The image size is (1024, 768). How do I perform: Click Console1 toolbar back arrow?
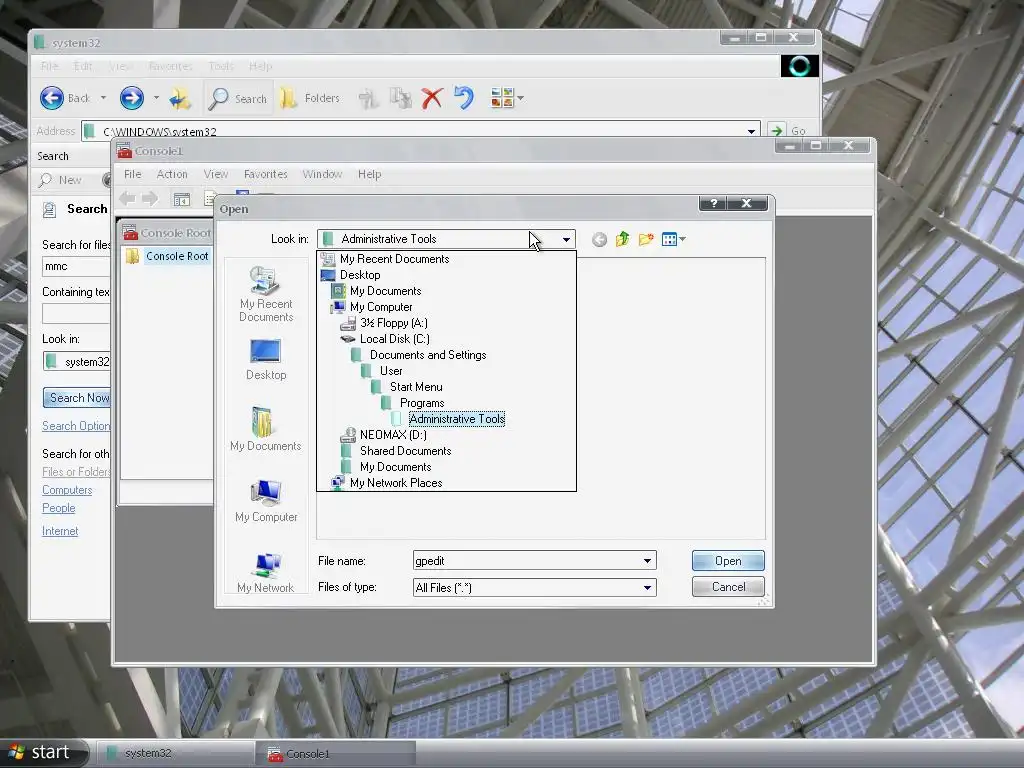(127, 199)
